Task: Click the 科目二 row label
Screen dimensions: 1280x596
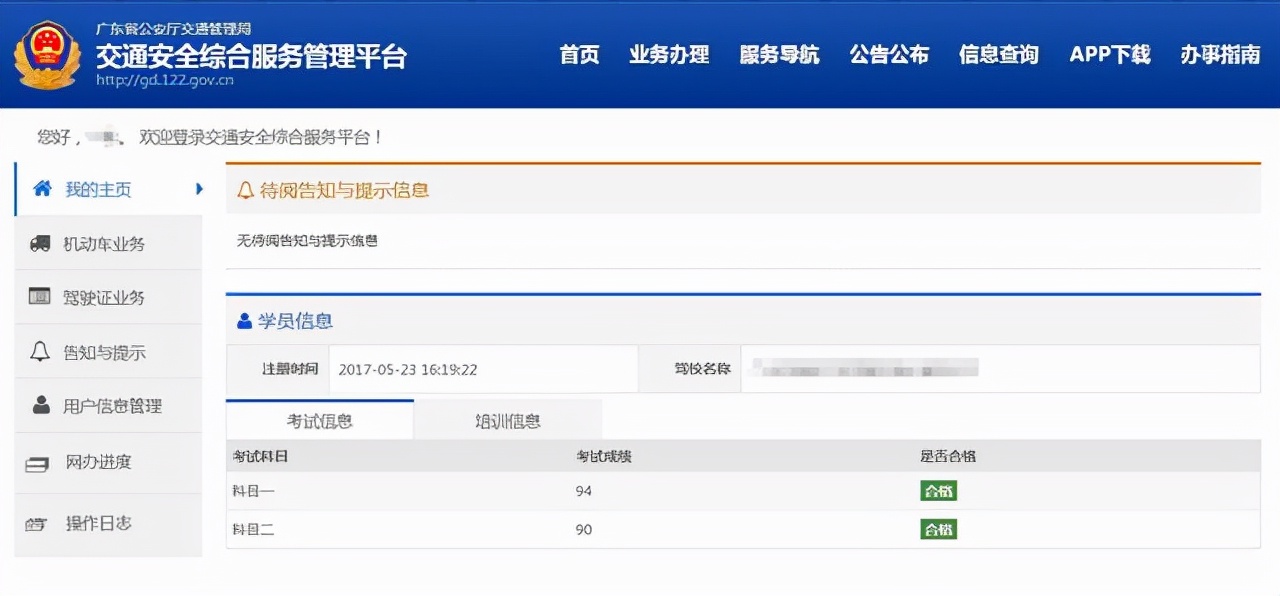Action: [x=253, y=529]
